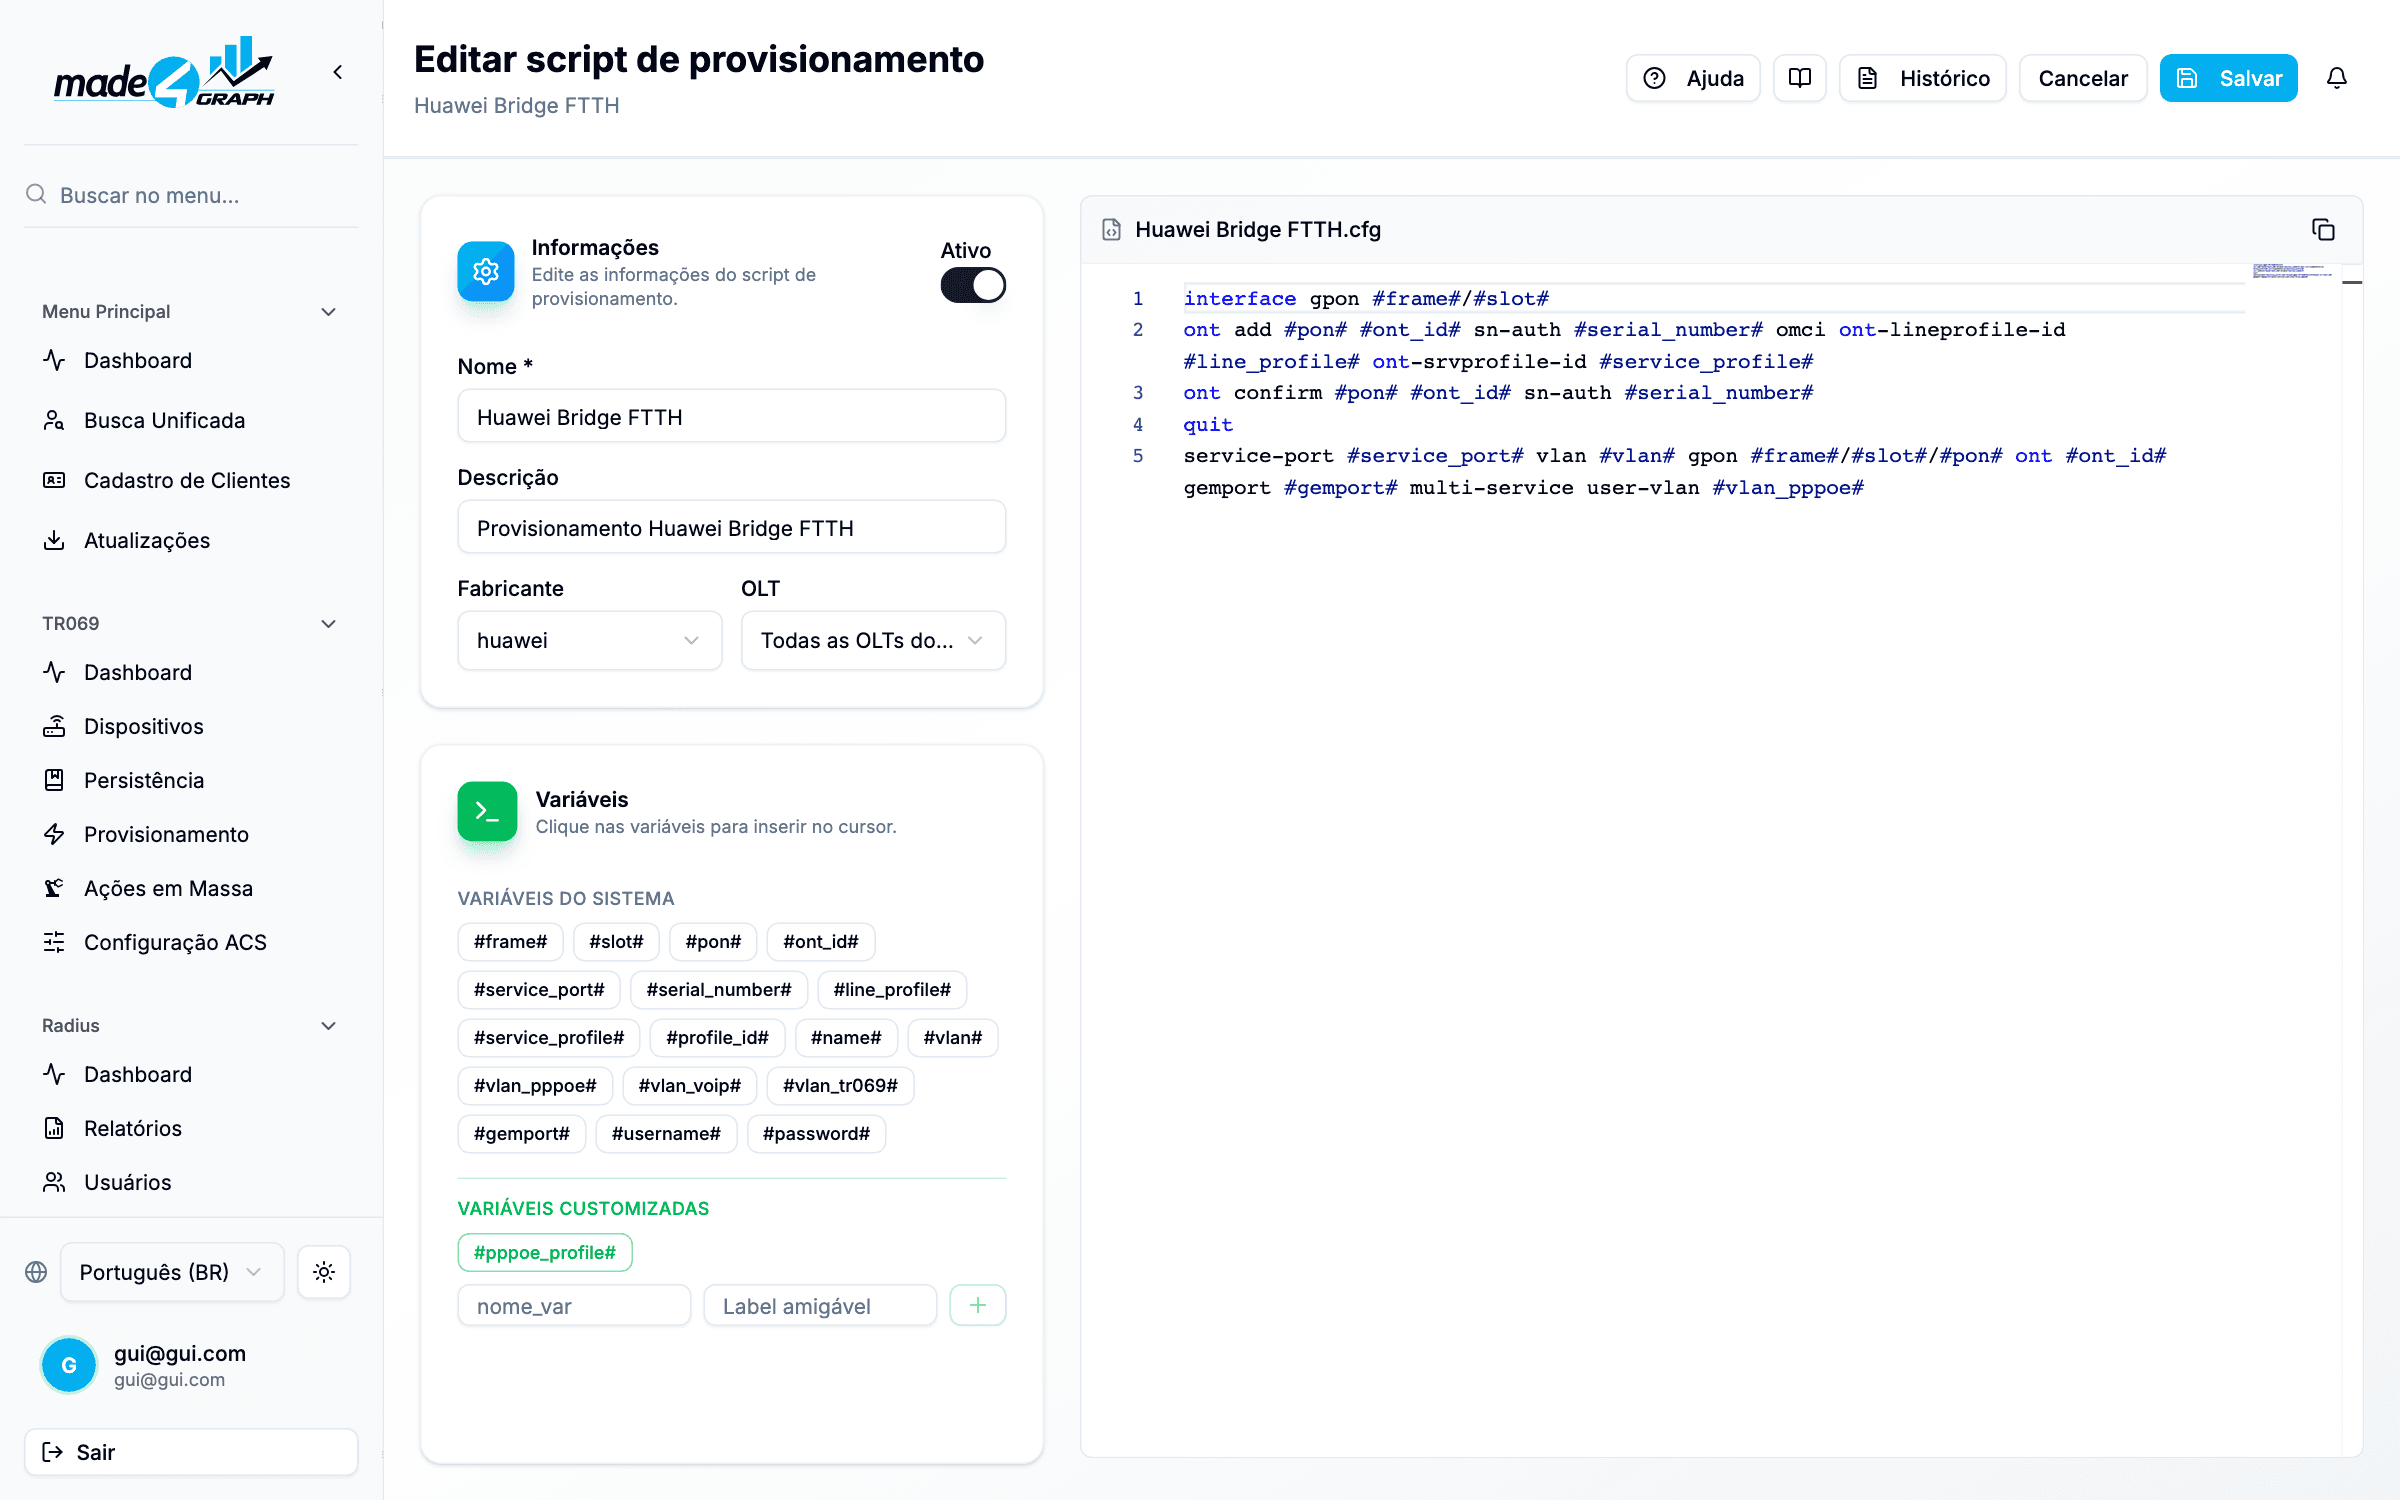The image size is (2400, 1500).
Task: Open the documentation book icon
Action: click(1799, 78)
